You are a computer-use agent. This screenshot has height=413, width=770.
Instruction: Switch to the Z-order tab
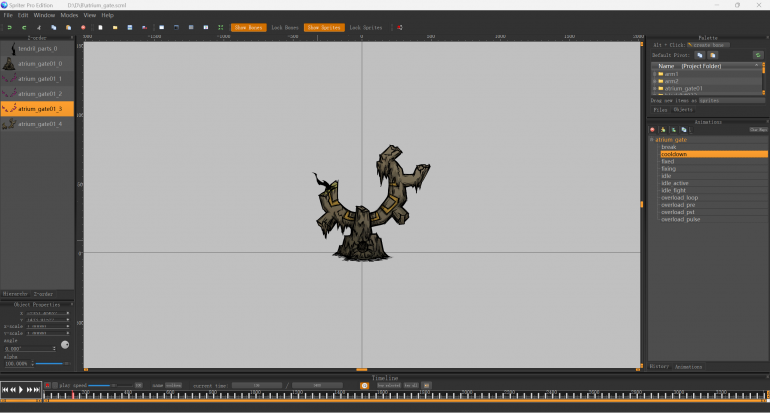tap(43, 294)
